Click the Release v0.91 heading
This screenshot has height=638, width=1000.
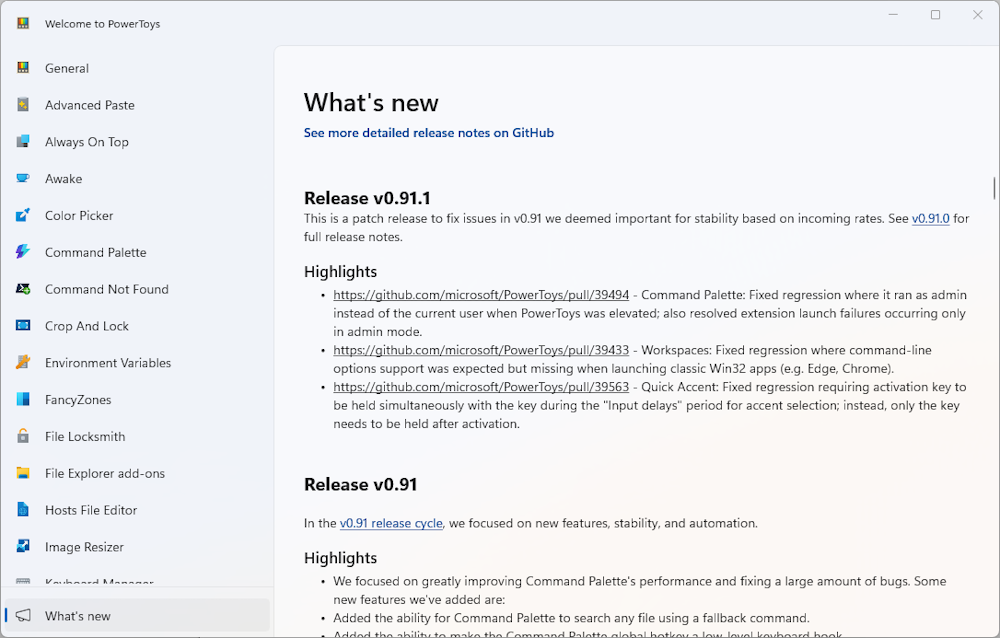pyautogui.click(x=360, y=484)
